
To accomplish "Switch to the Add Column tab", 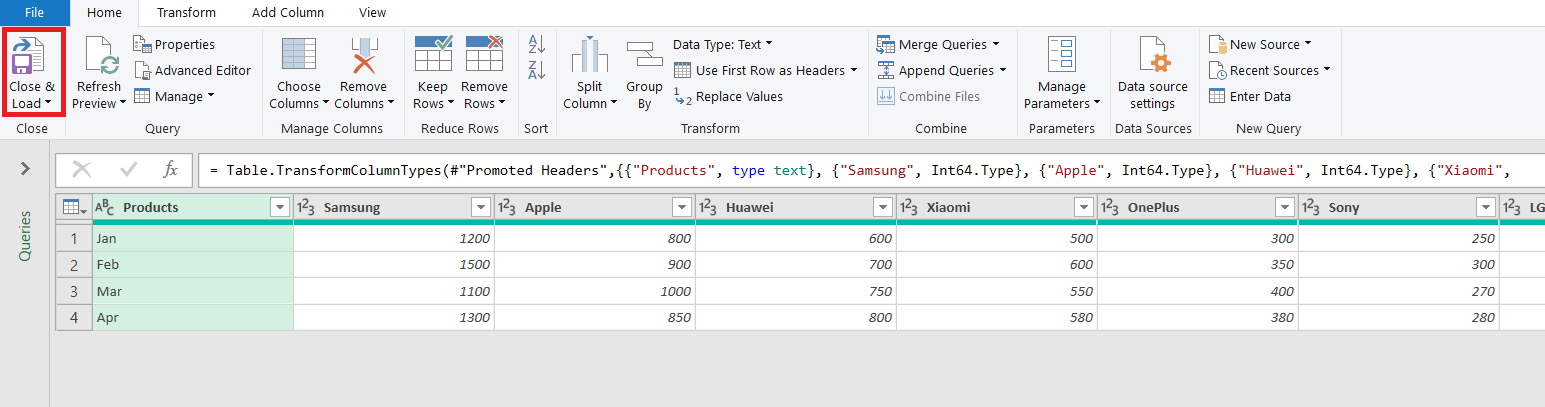I will [288, 13].
